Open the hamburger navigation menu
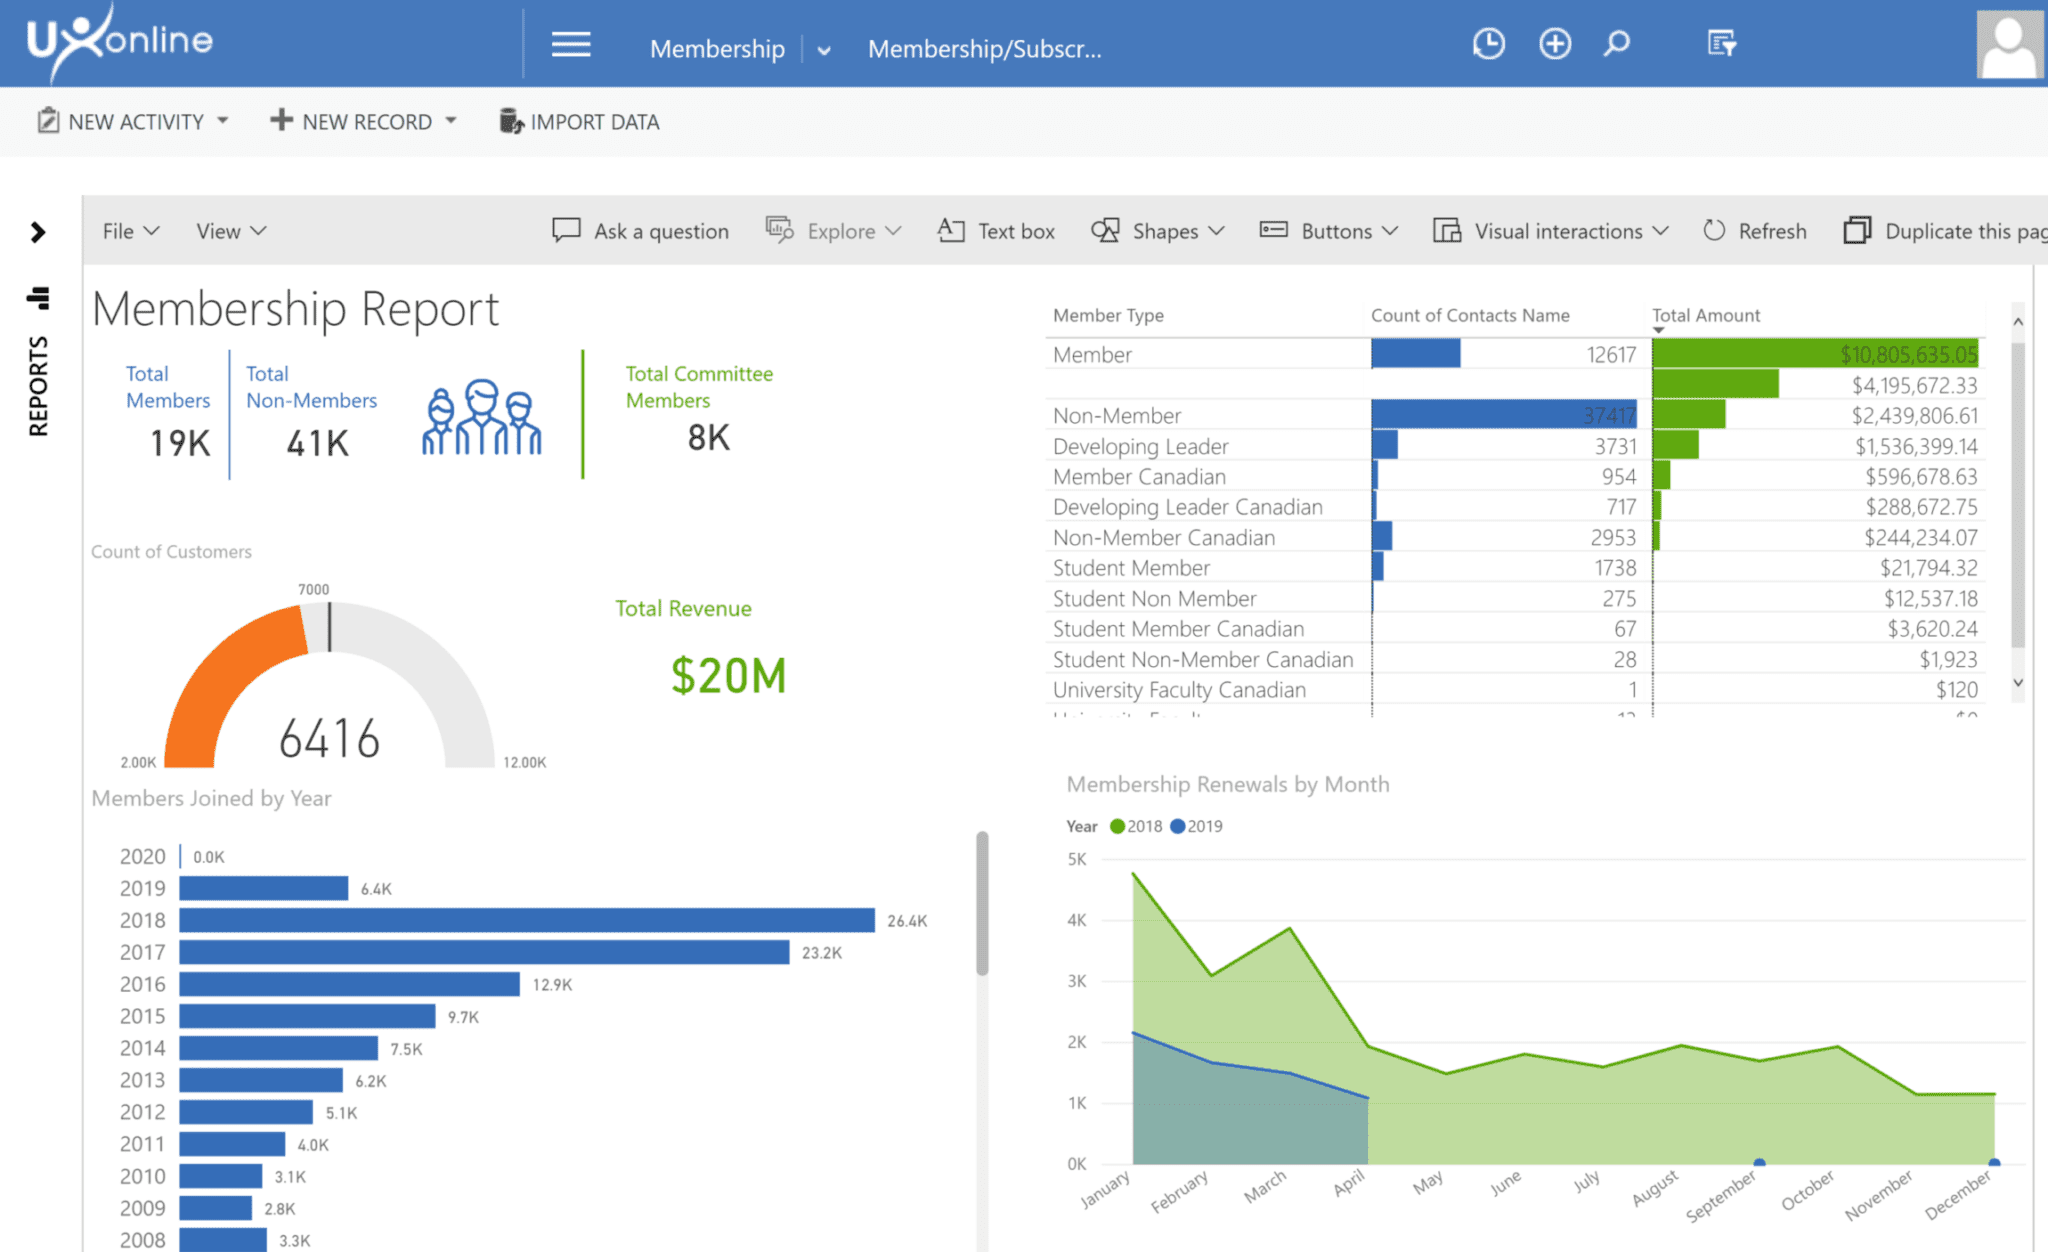Image resolution: width=2048 pixels, height=1252 pixels. (571, 45)
